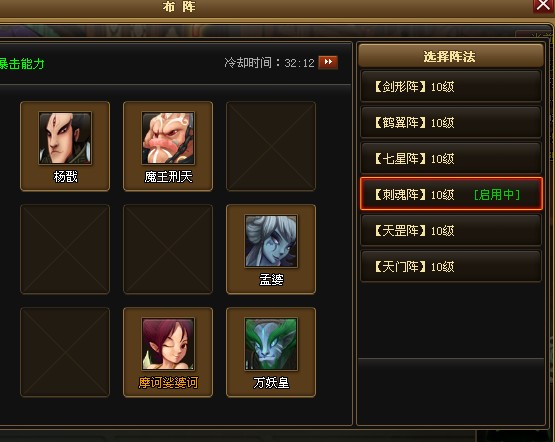
Task: Select the 魔王刑天 hero portrait
Action: point(168,138)
